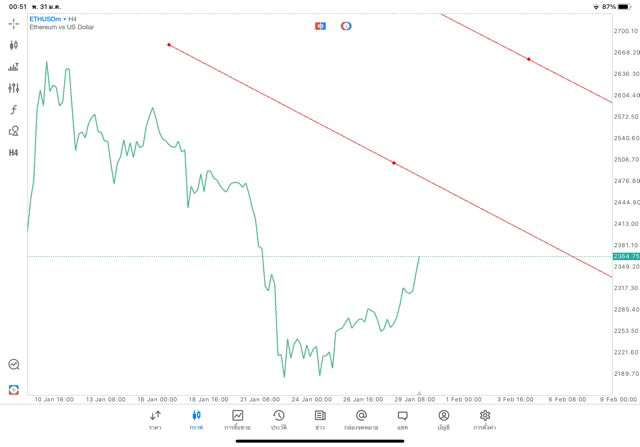Tap the new order icon in sidebar

click(x=13, y=389)
